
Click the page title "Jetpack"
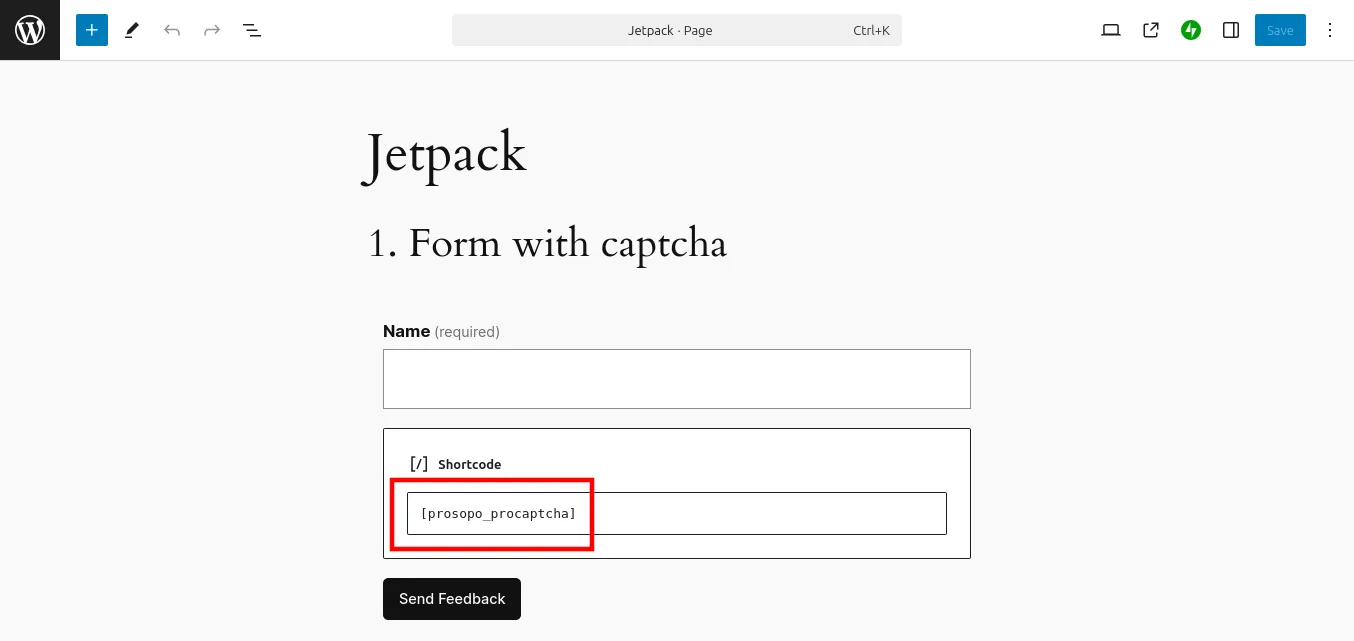446,155
